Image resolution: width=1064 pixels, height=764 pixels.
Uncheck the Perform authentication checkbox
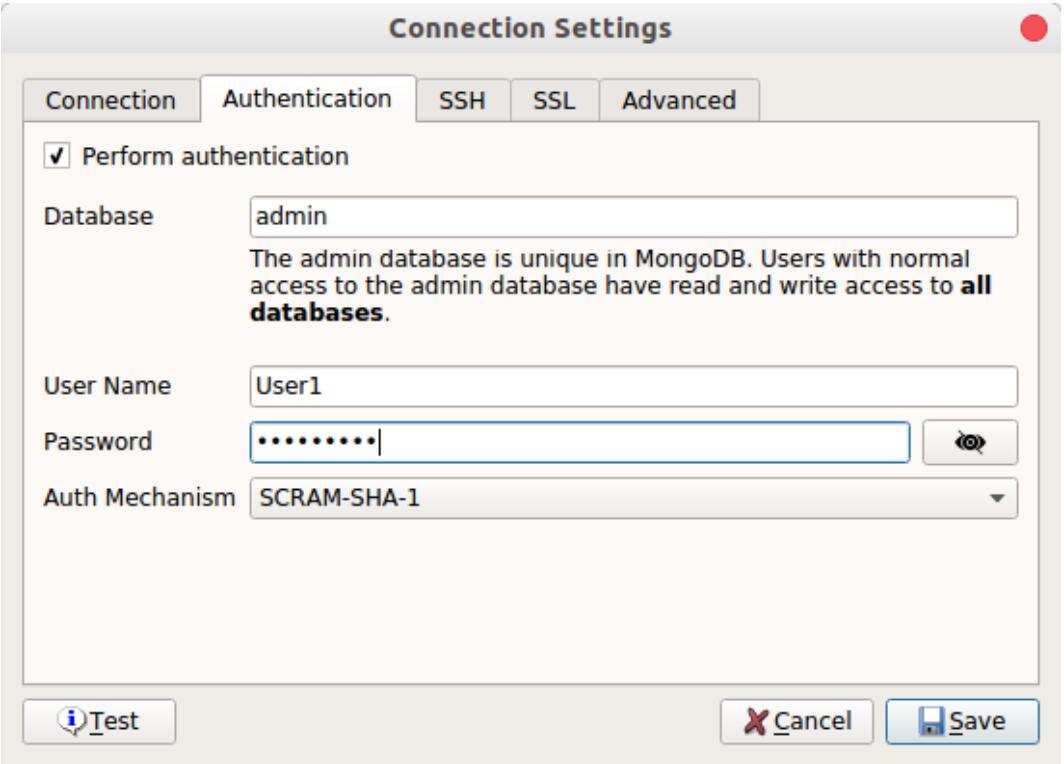57,156
